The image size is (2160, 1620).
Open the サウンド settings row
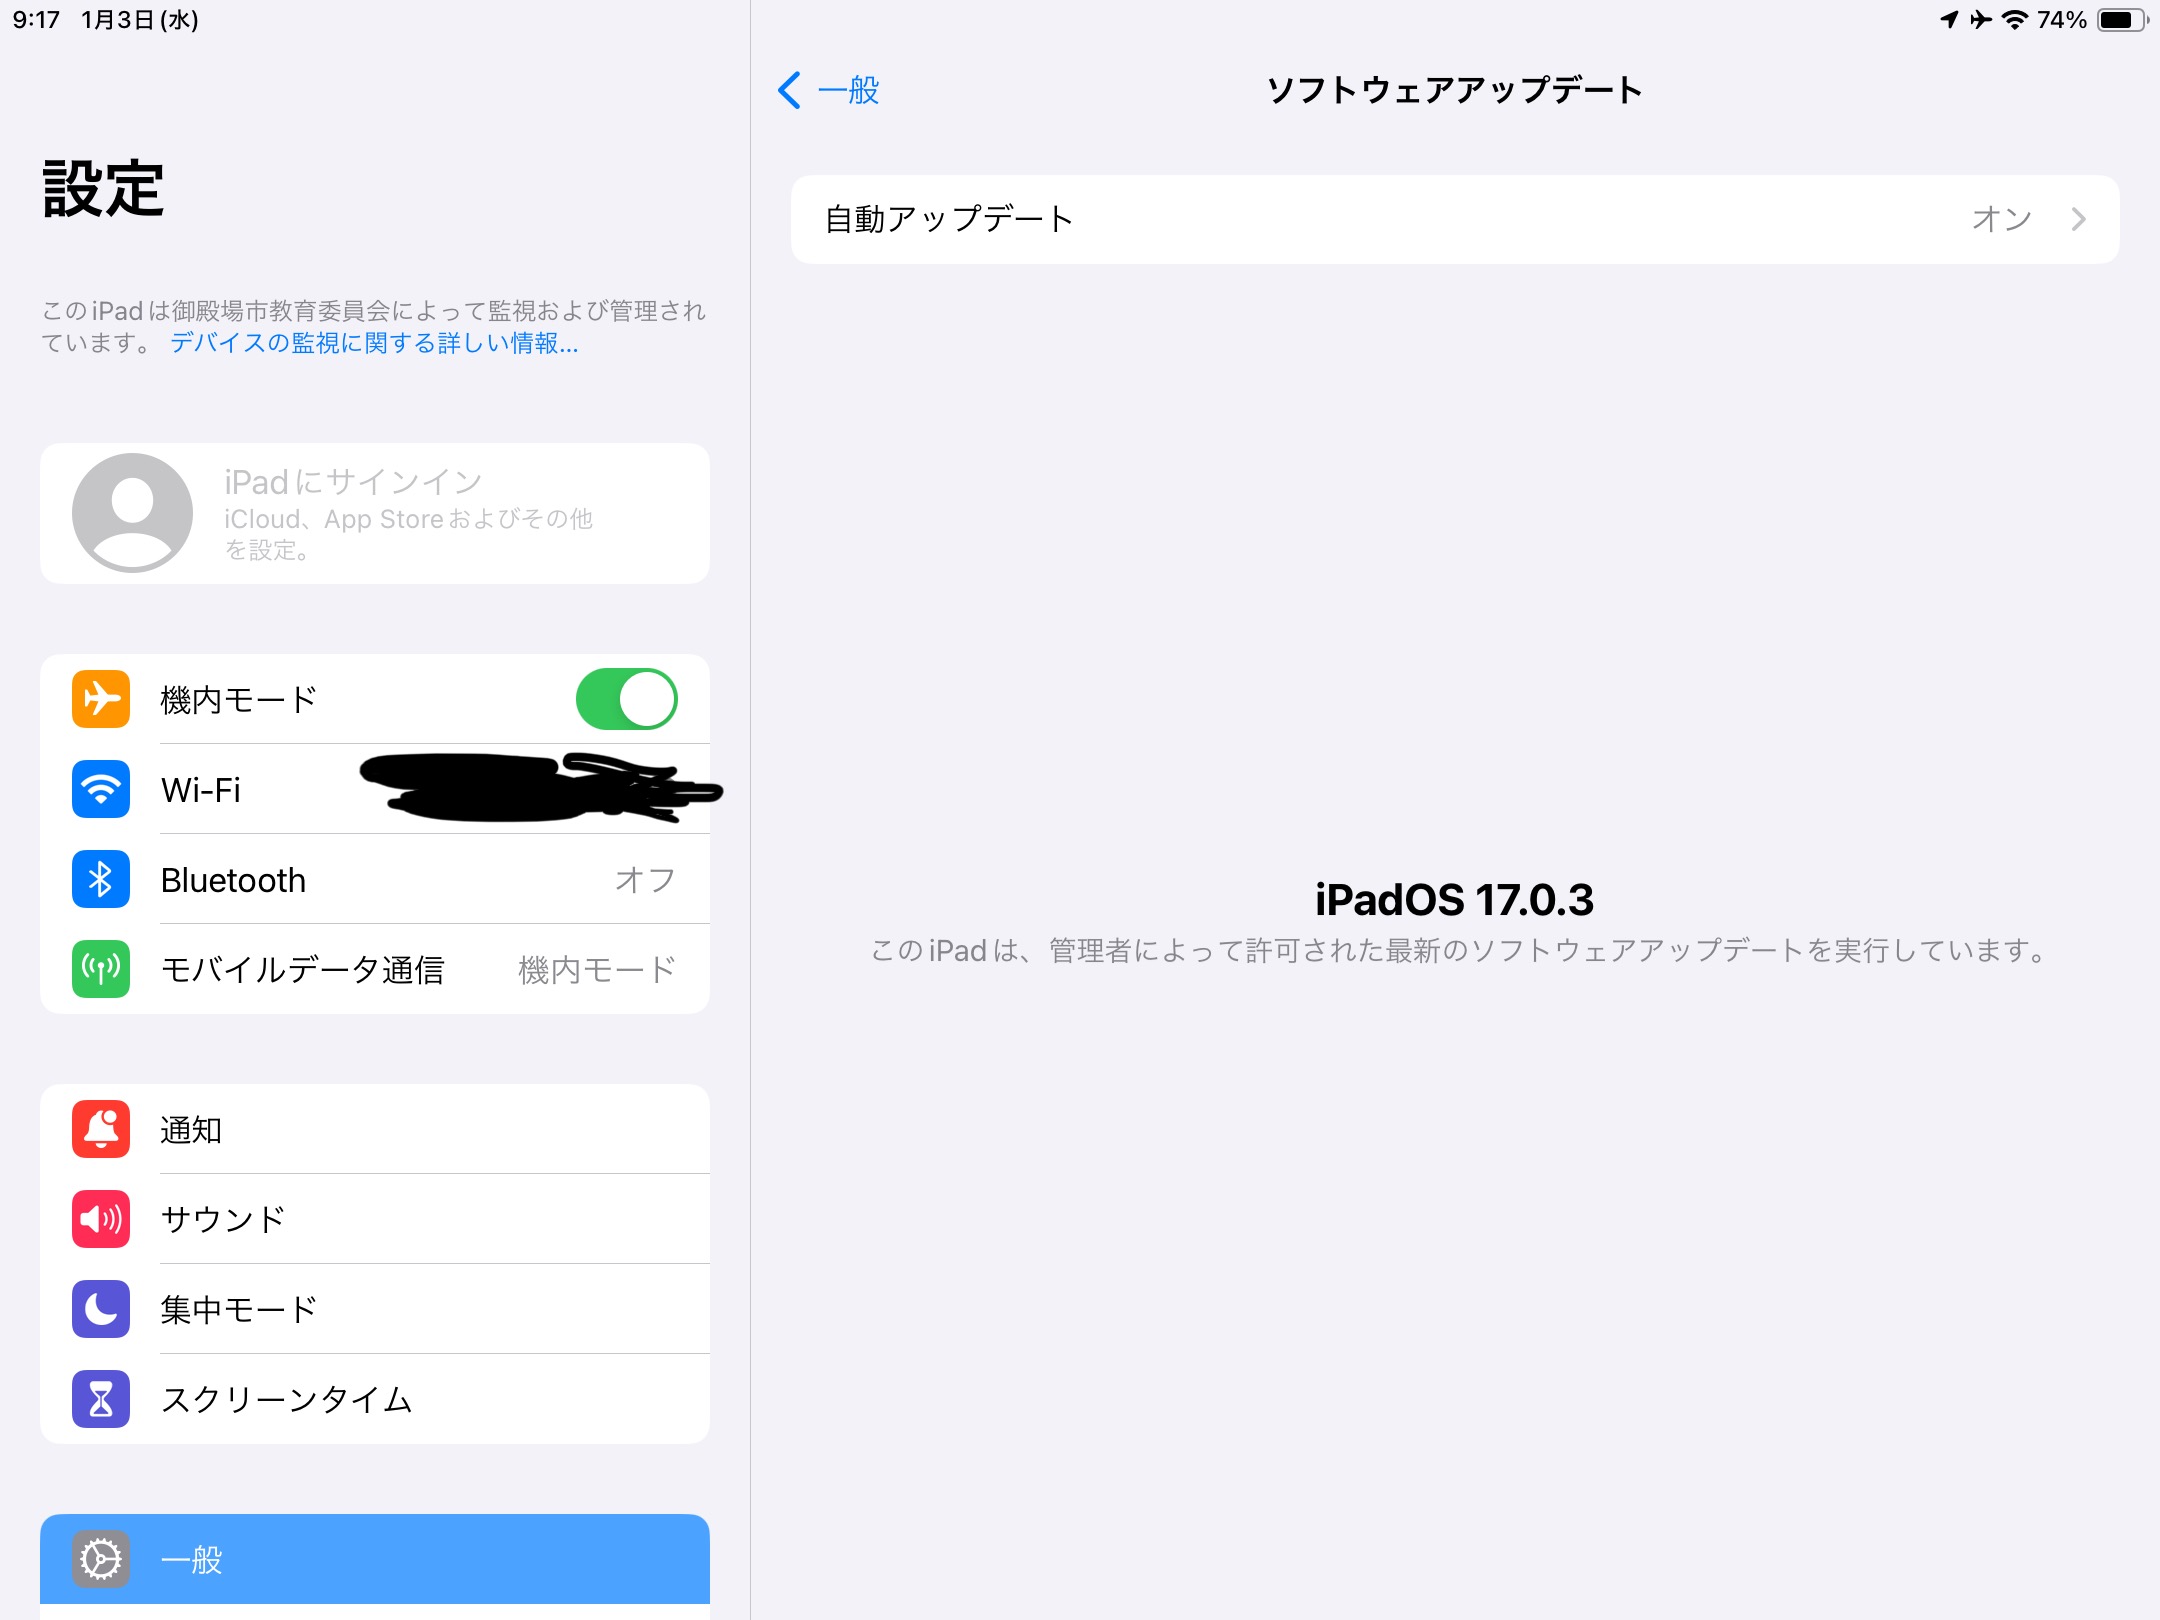(375, 1219)
